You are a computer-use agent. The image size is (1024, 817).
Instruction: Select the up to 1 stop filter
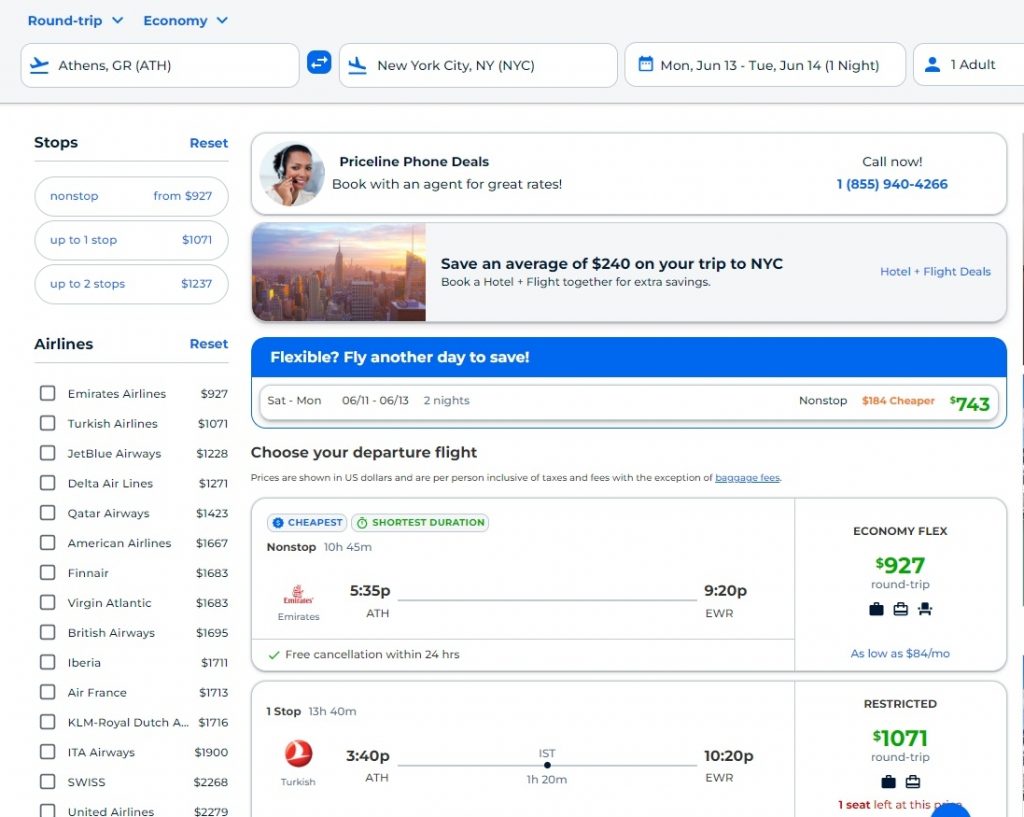click(x=131, y=240)
